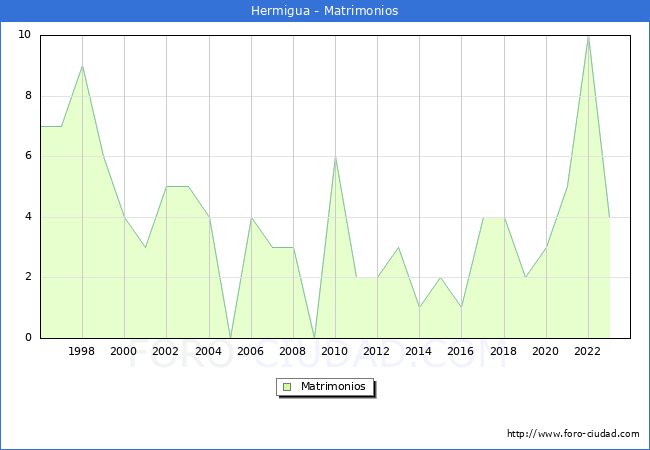This screenshot has width=650, height=450.
Task: Click the 1998 peak at value 9
Action: [x=82, y=66]
